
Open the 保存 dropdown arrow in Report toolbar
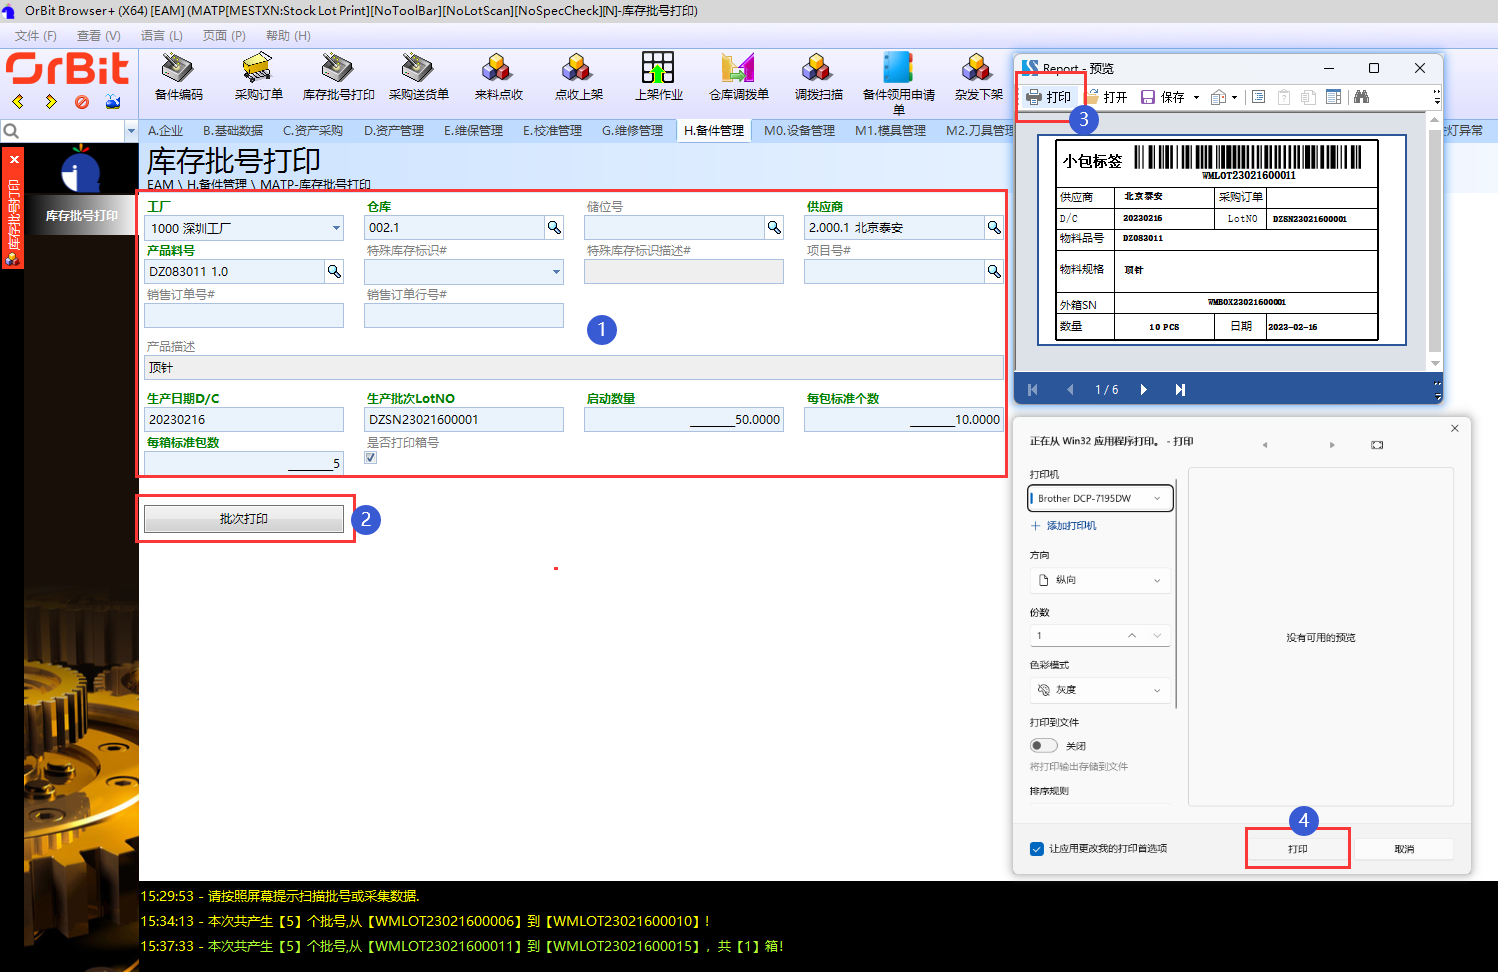pos(1196,97)
